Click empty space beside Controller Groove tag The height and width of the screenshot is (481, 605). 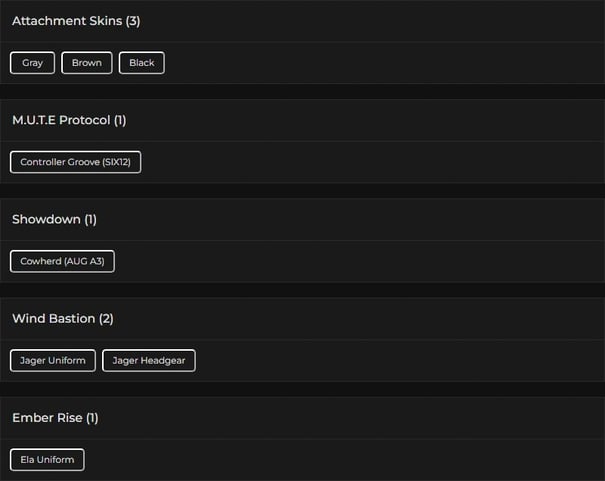click(370, 162)
